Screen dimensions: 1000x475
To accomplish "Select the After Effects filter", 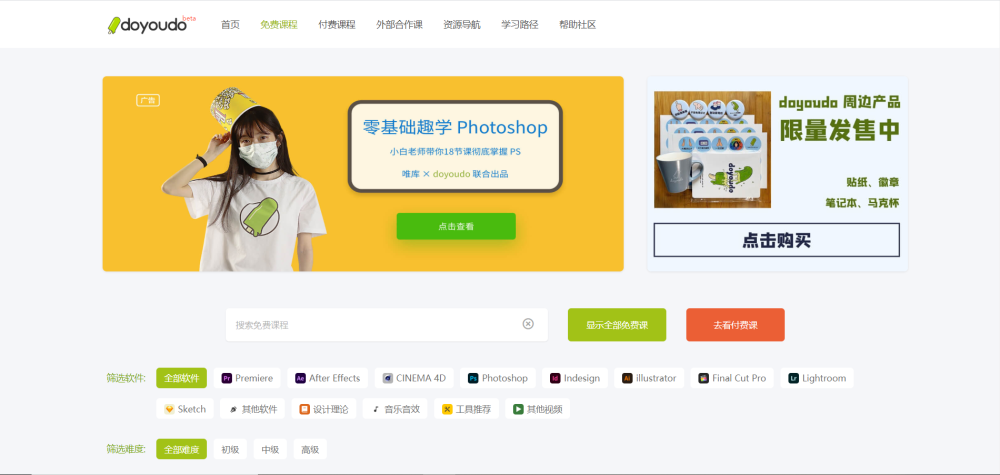I will point(327,378).
